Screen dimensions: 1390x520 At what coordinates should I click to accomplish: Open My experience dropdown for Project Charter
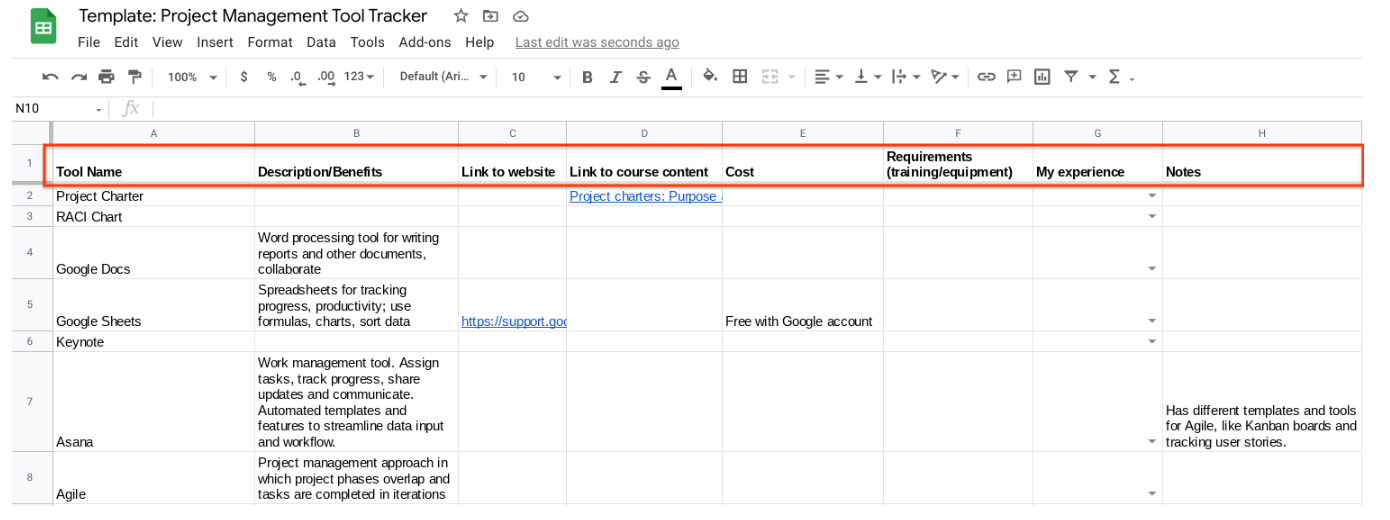point(1151,196)
